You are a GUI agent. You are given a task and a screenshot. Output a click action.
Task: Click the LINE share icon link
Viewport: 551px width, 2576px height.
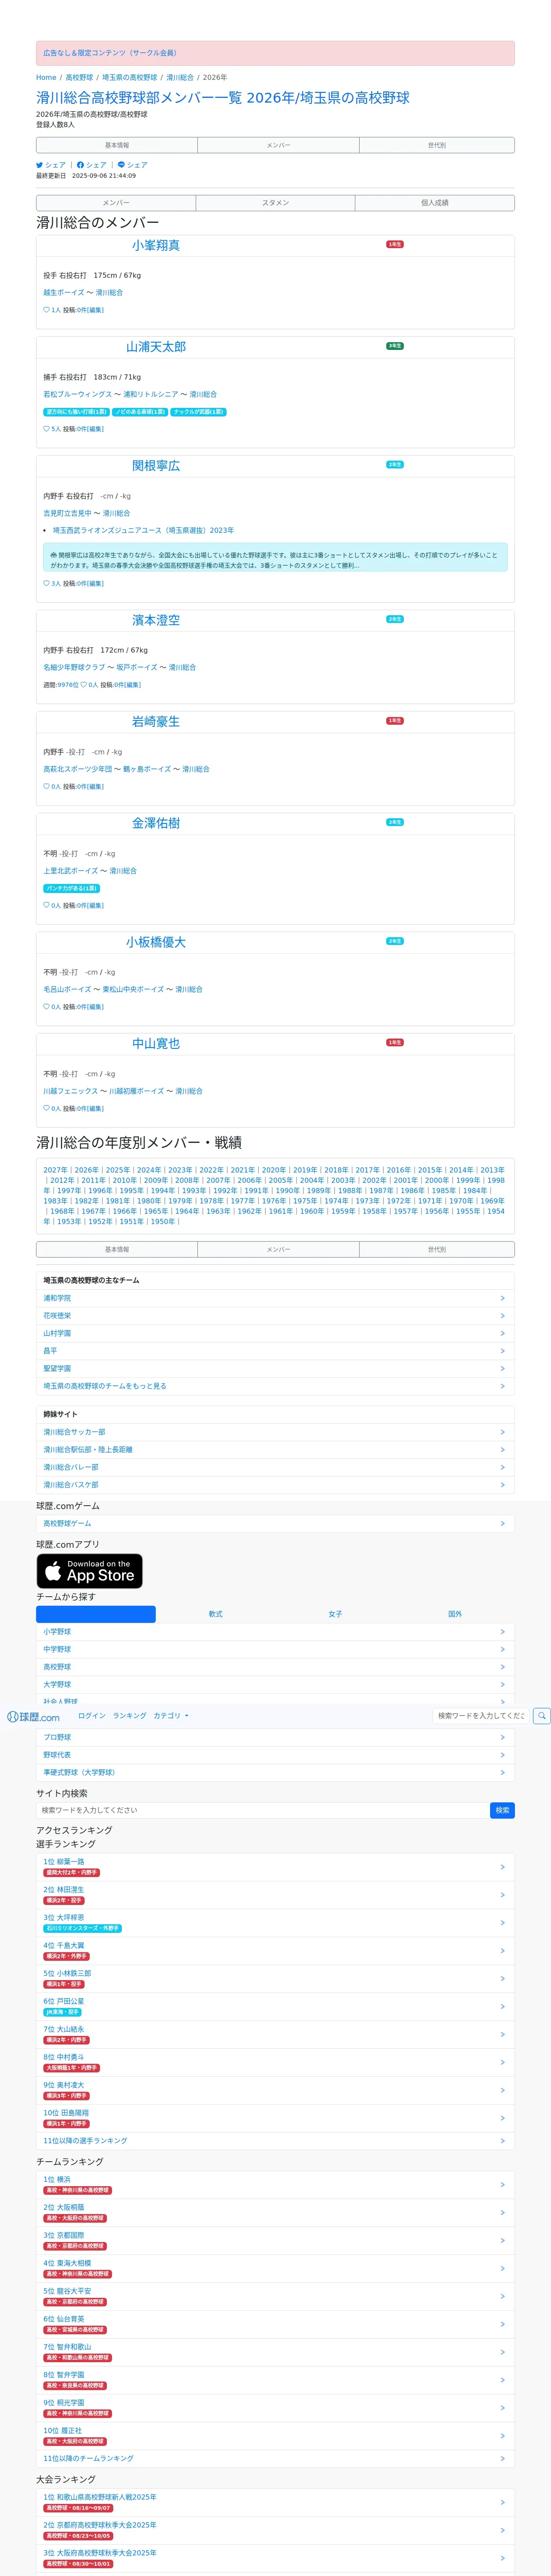[x=133, y=165]
